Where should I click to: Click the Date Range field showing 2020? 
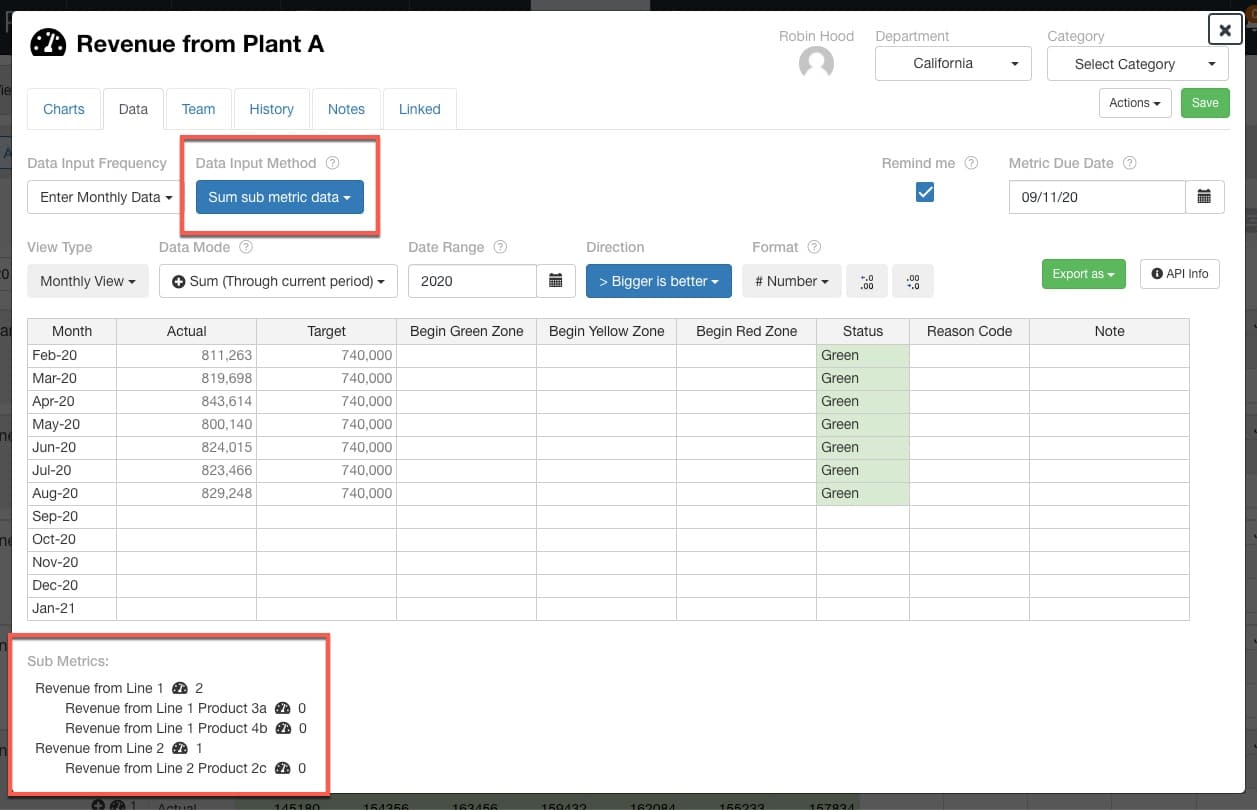(x=473, y=281)
